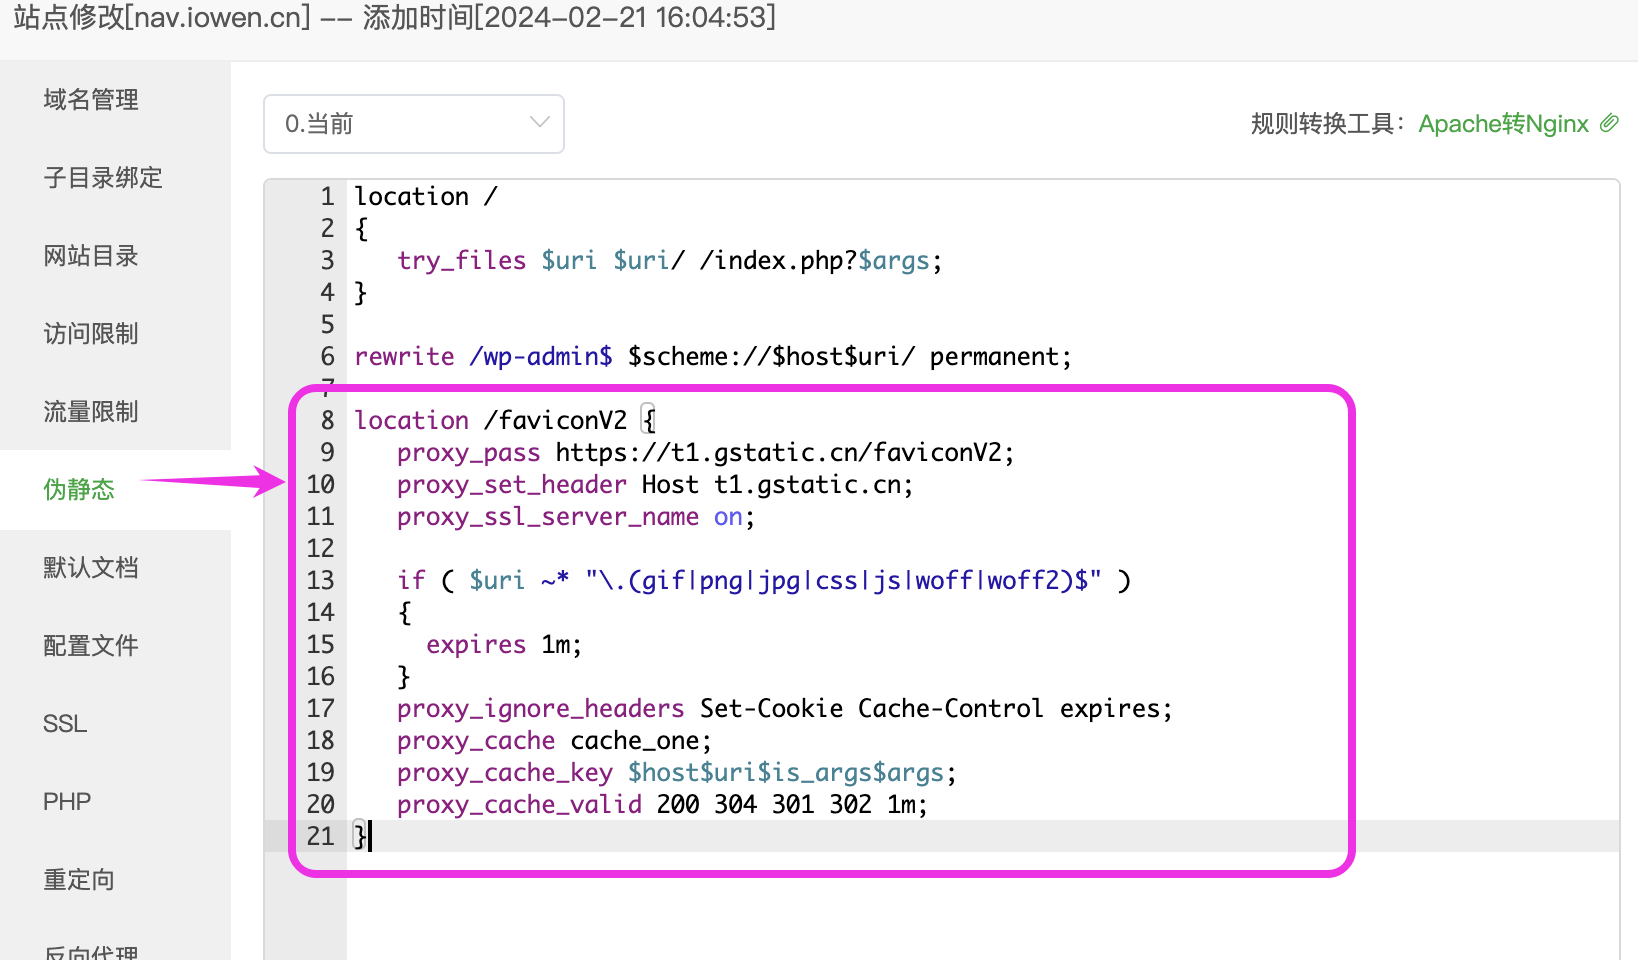This screenshot has height=960, width=1638.
Task: Switch to 子目录绑定 tab
Action: tap(103, 178)
